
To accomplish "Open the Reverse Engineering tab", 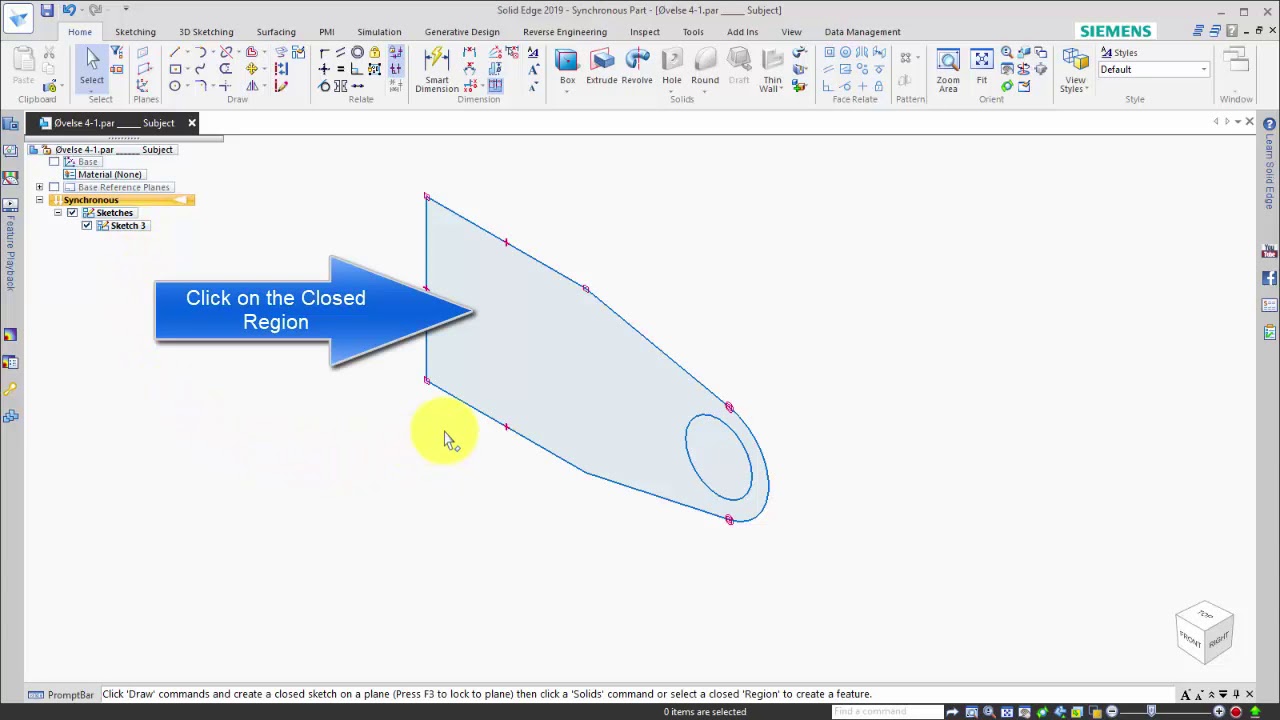I will pyautogui.click(x=565, y=32).
